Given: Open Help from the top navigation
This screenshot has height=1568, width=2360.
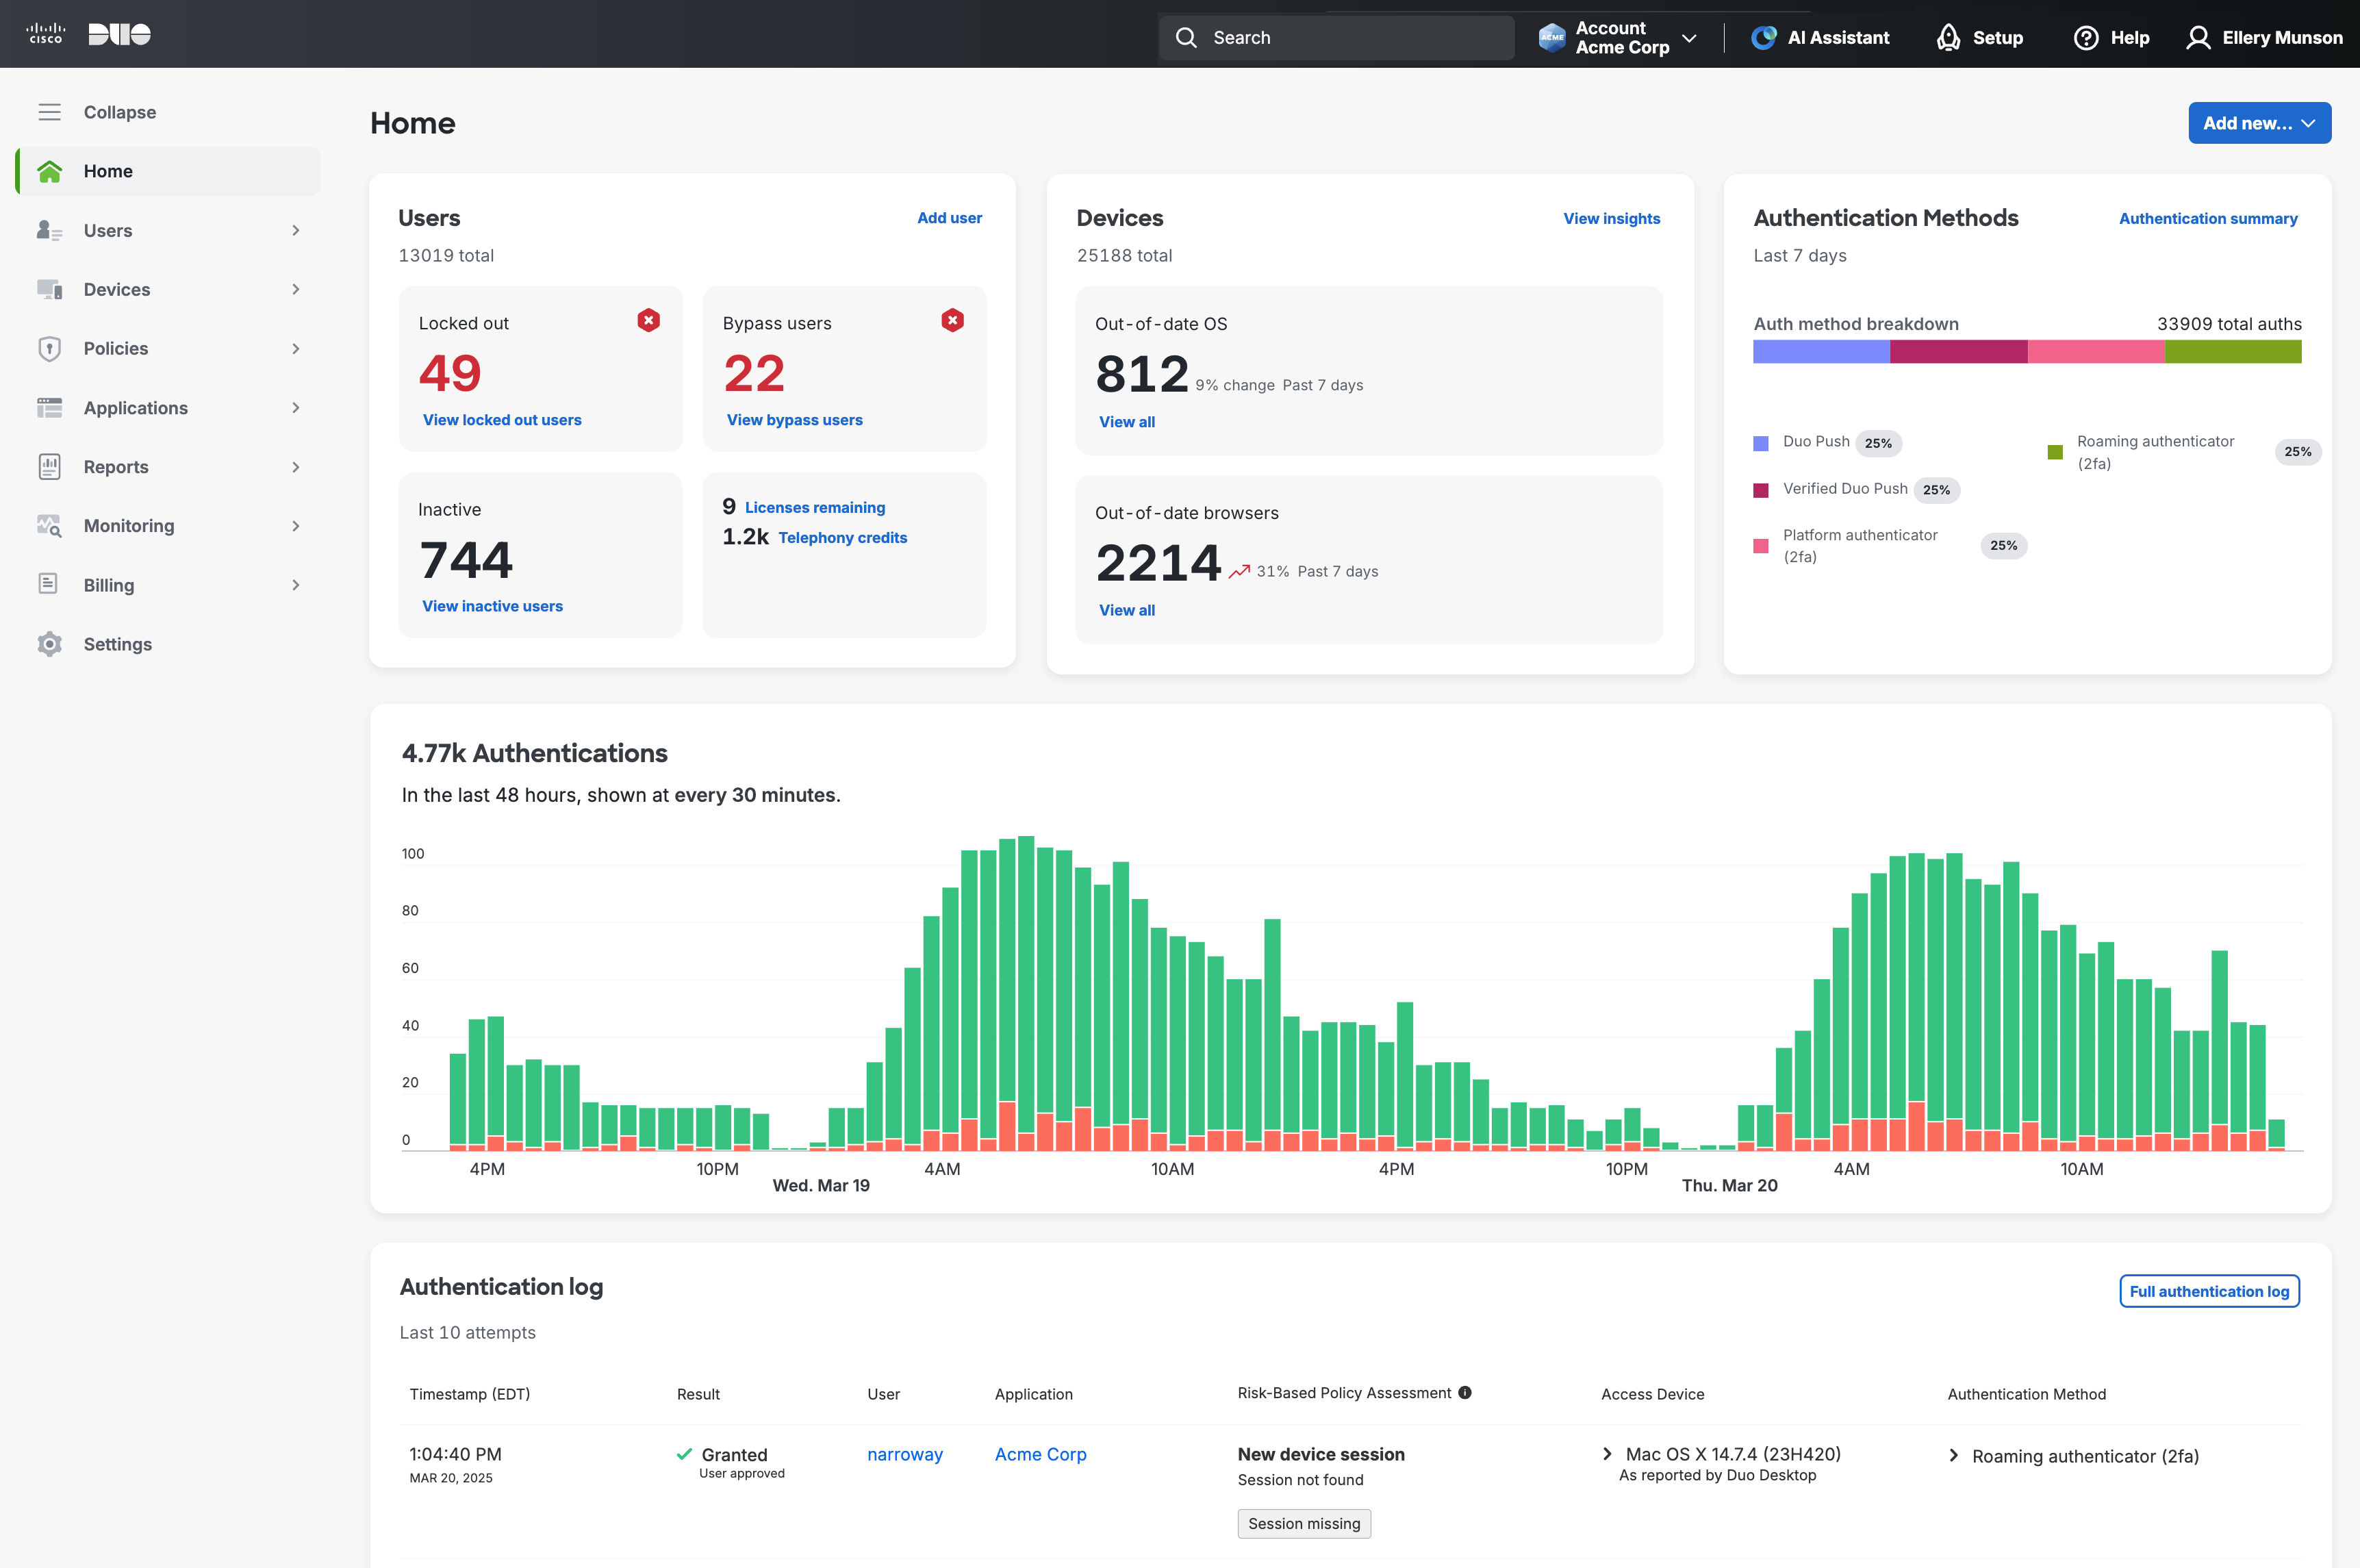Looking at the screenshot, I should [2111, 37].
